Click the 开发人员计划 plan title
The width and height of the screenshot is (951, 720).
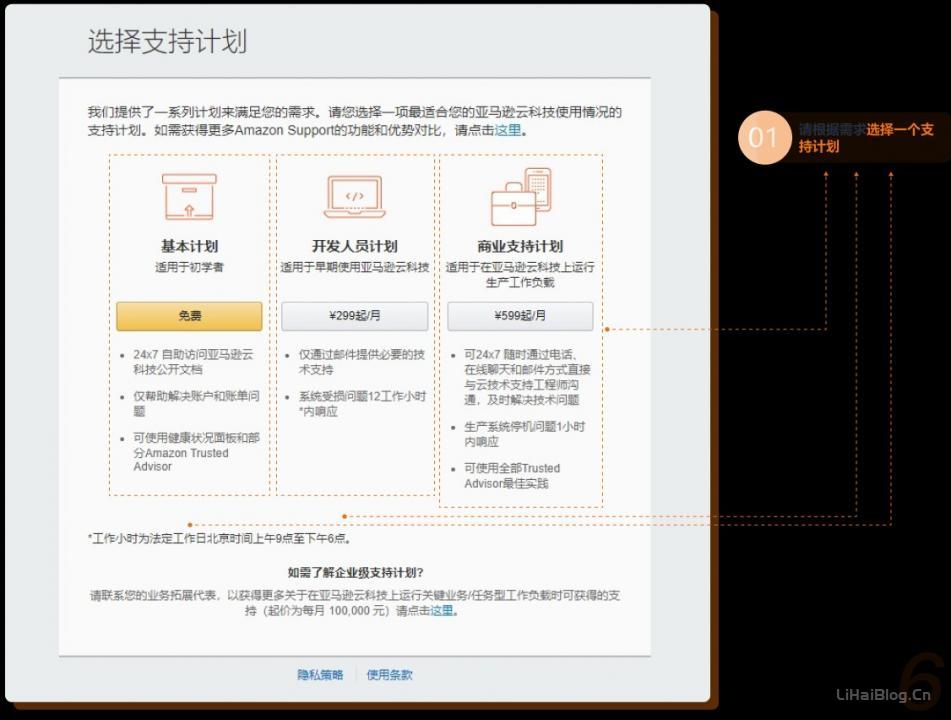point(355,246)
